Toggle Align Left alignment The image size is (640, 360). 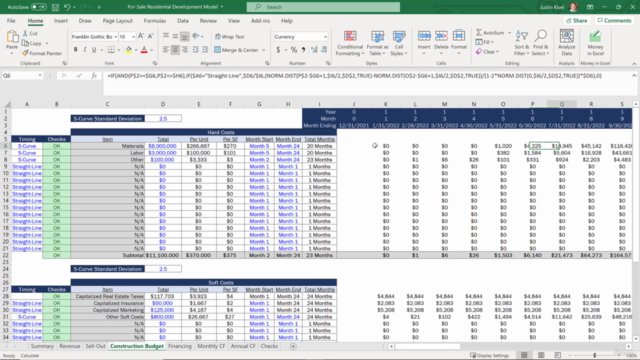(166, 50)
